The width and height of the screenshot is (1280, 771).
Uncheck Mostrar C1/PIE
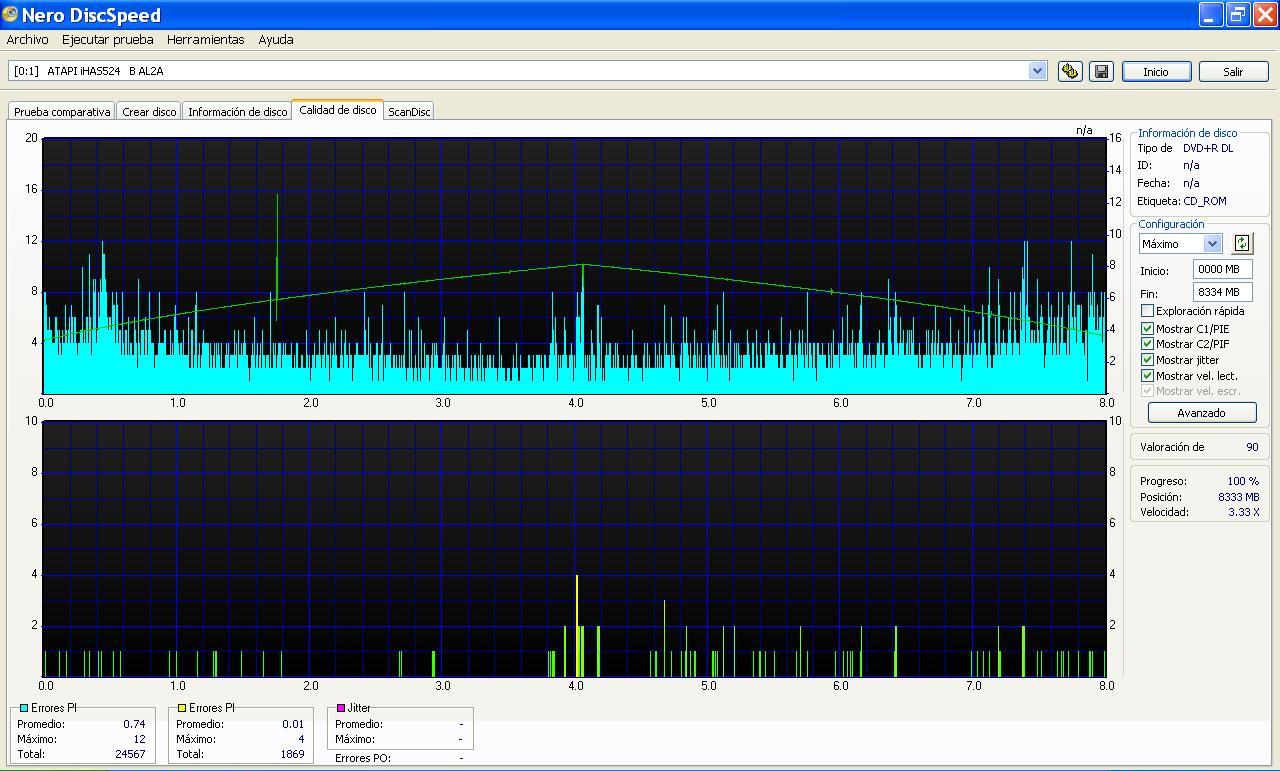[1147, 328]
